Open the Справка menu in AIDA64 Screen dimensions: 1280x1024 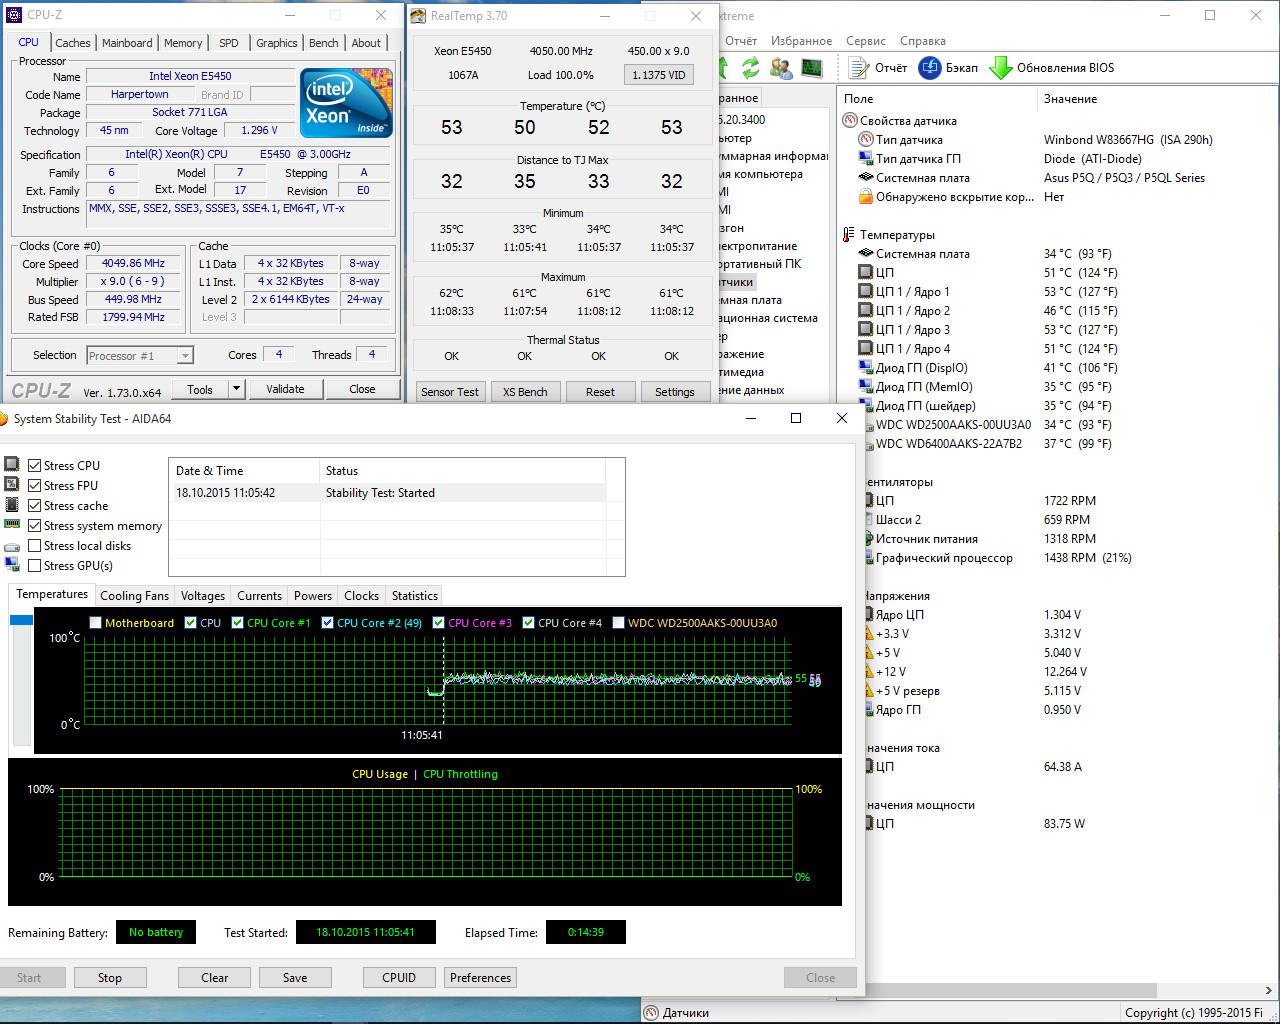(923, 41)
